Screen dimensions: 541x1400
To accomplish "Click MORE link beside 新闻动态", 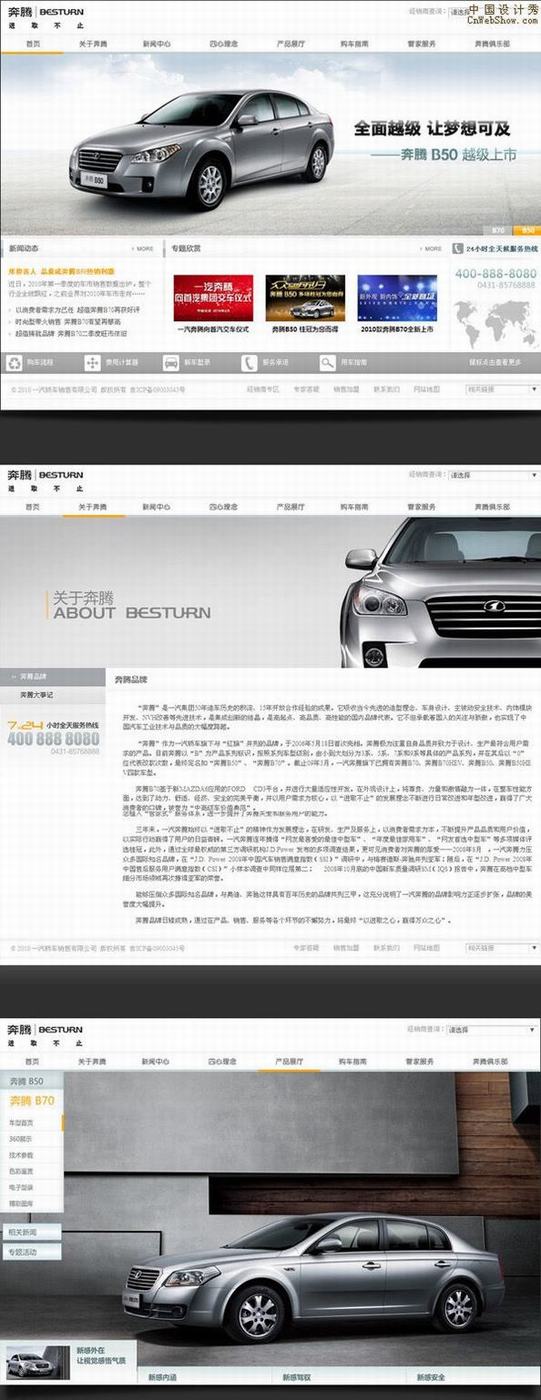I will tap(143, 248).
